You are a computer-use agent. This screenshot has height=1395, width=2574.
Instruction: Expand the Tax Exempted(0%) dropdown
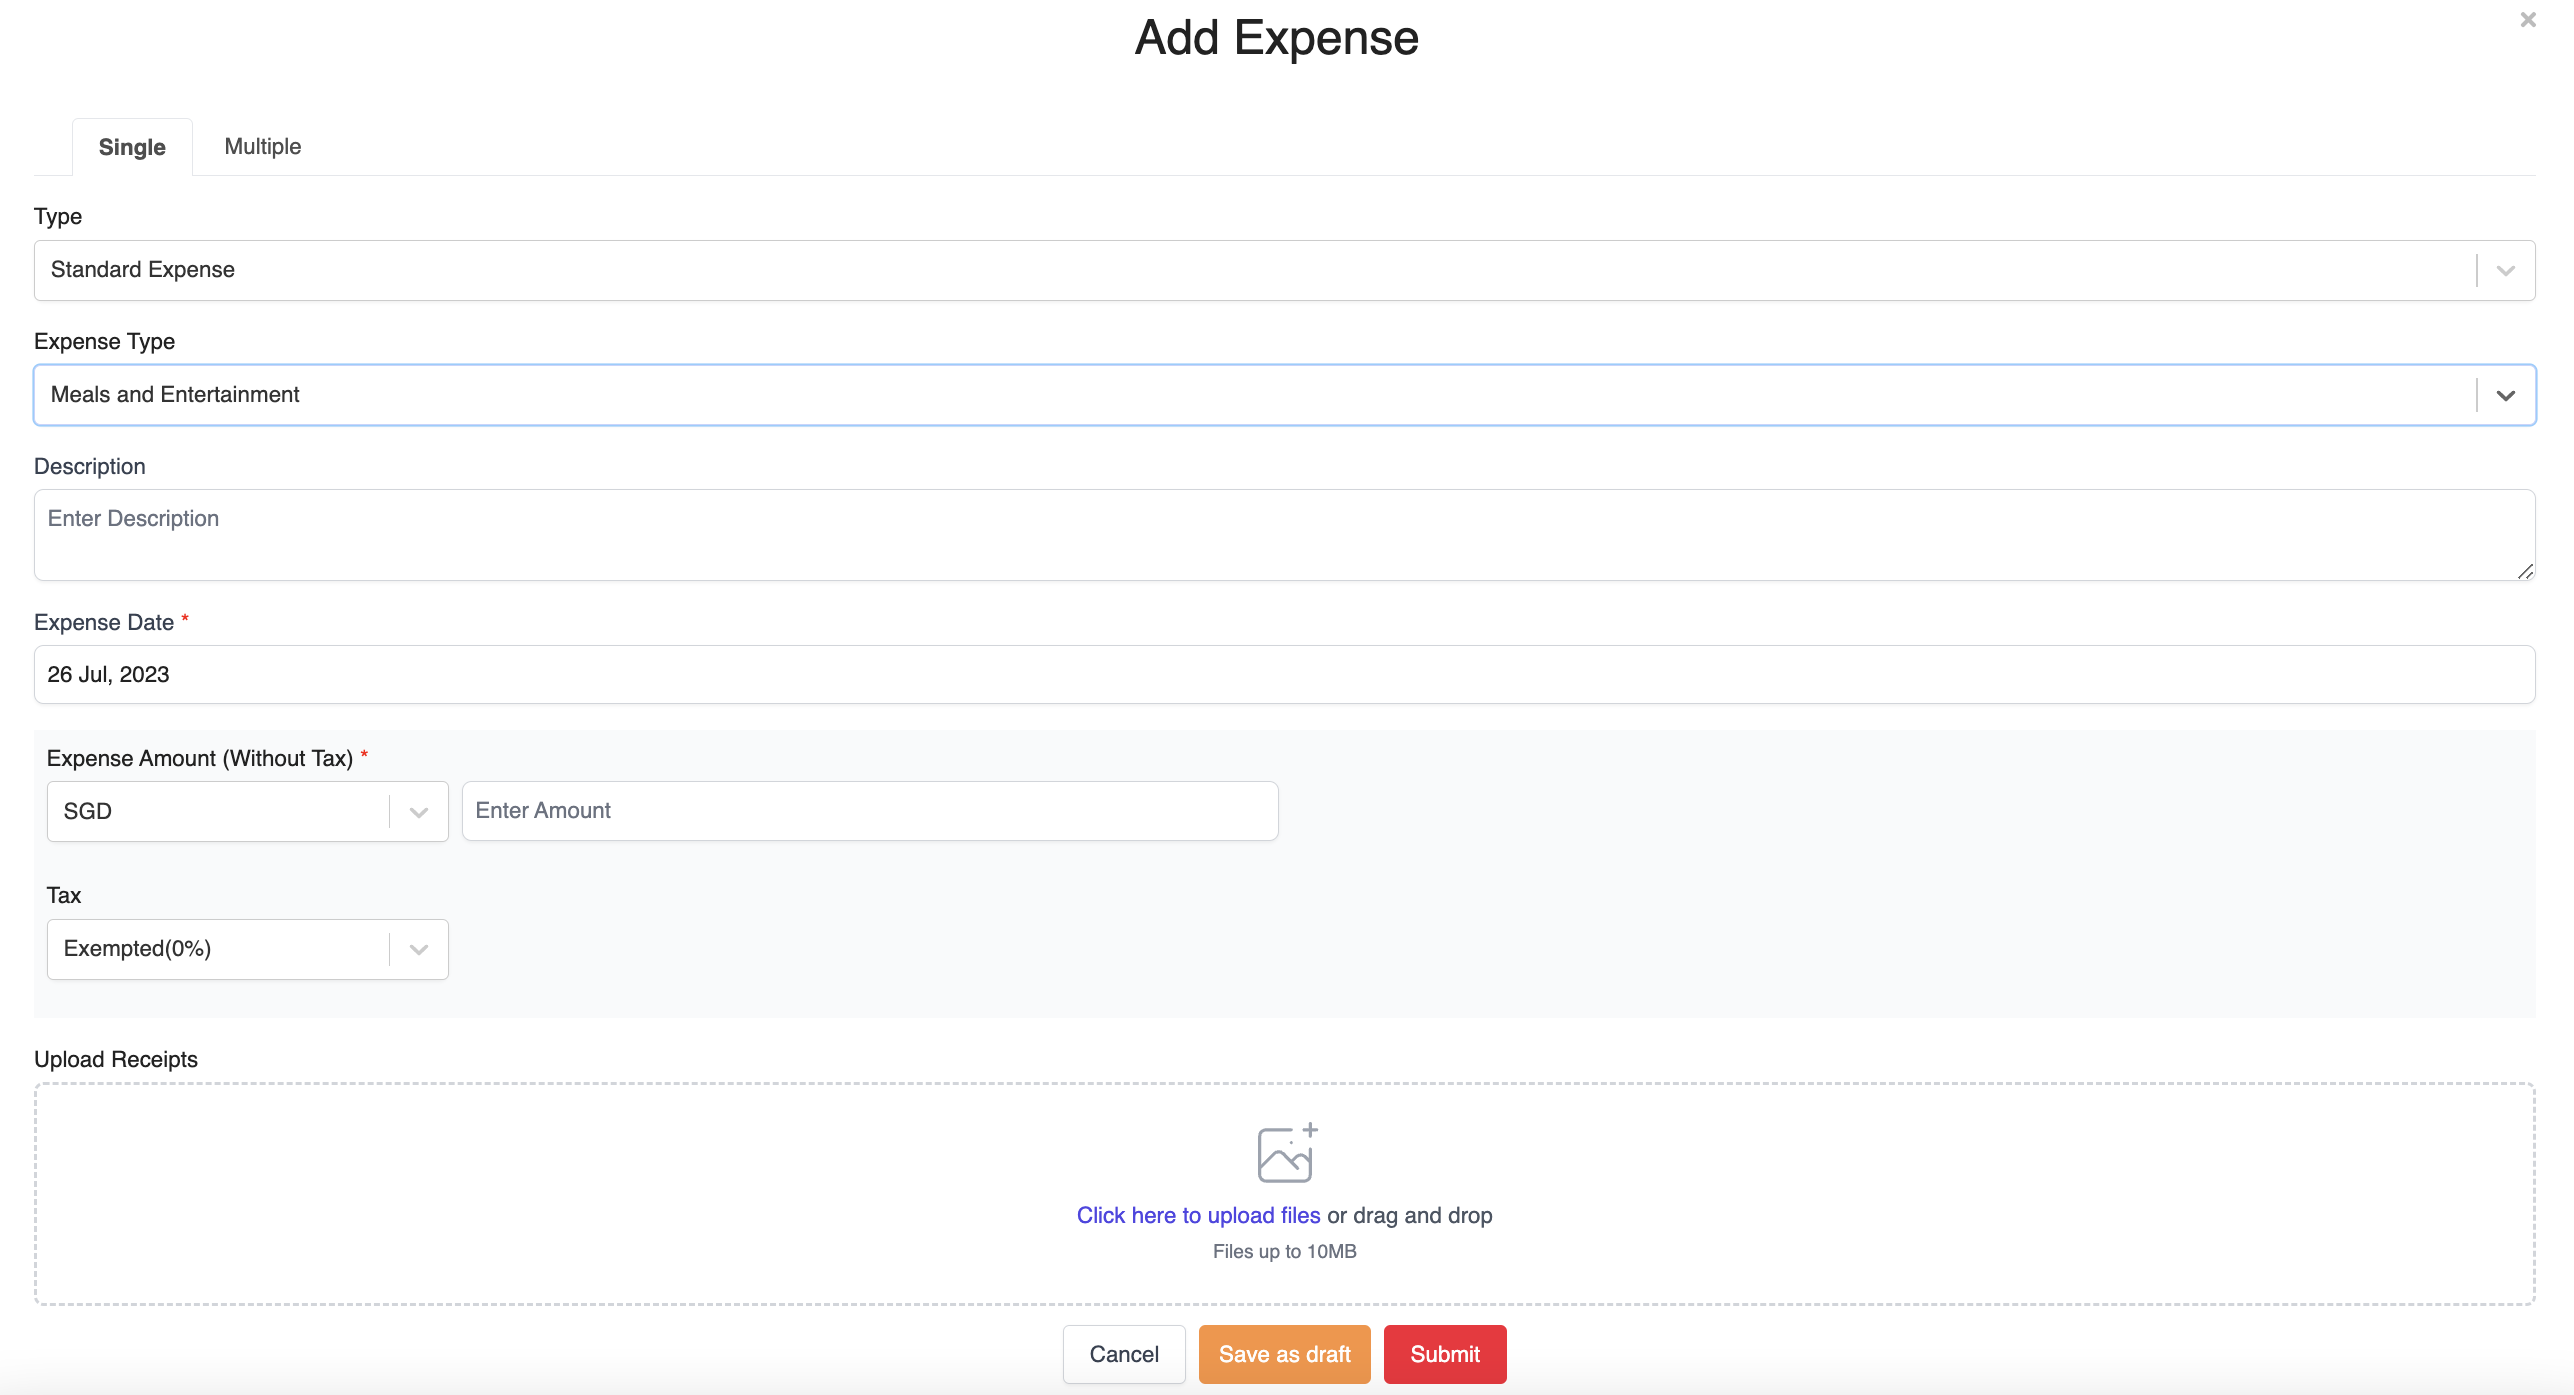418,949
